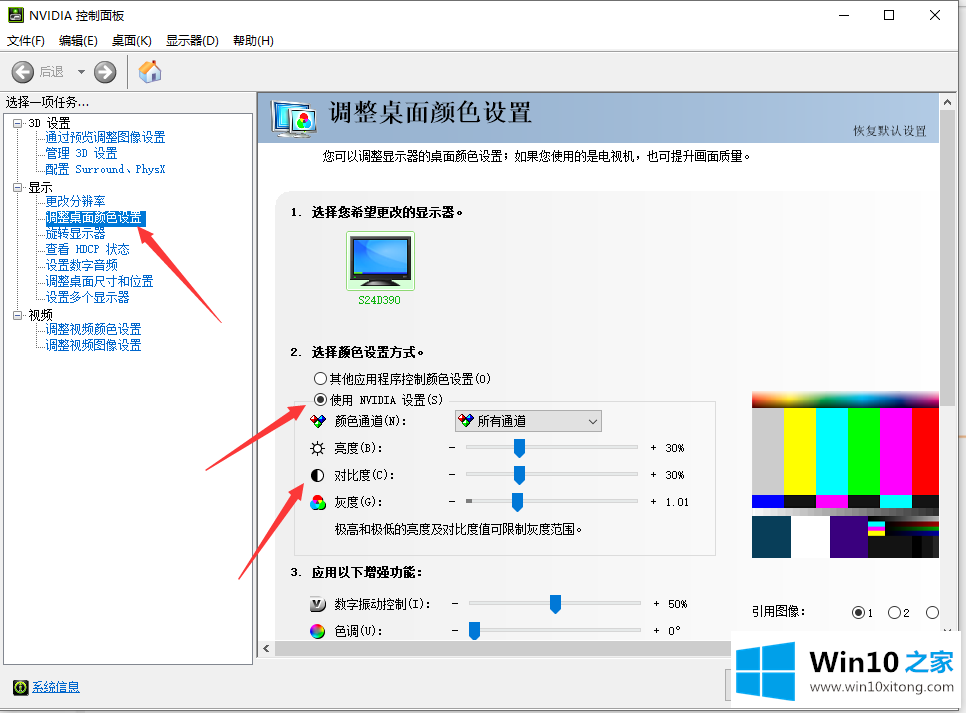Click 恢复默认设置 restore defaults link
The width and height of the screenshot is (966, 713).
(x=890, y=131)
